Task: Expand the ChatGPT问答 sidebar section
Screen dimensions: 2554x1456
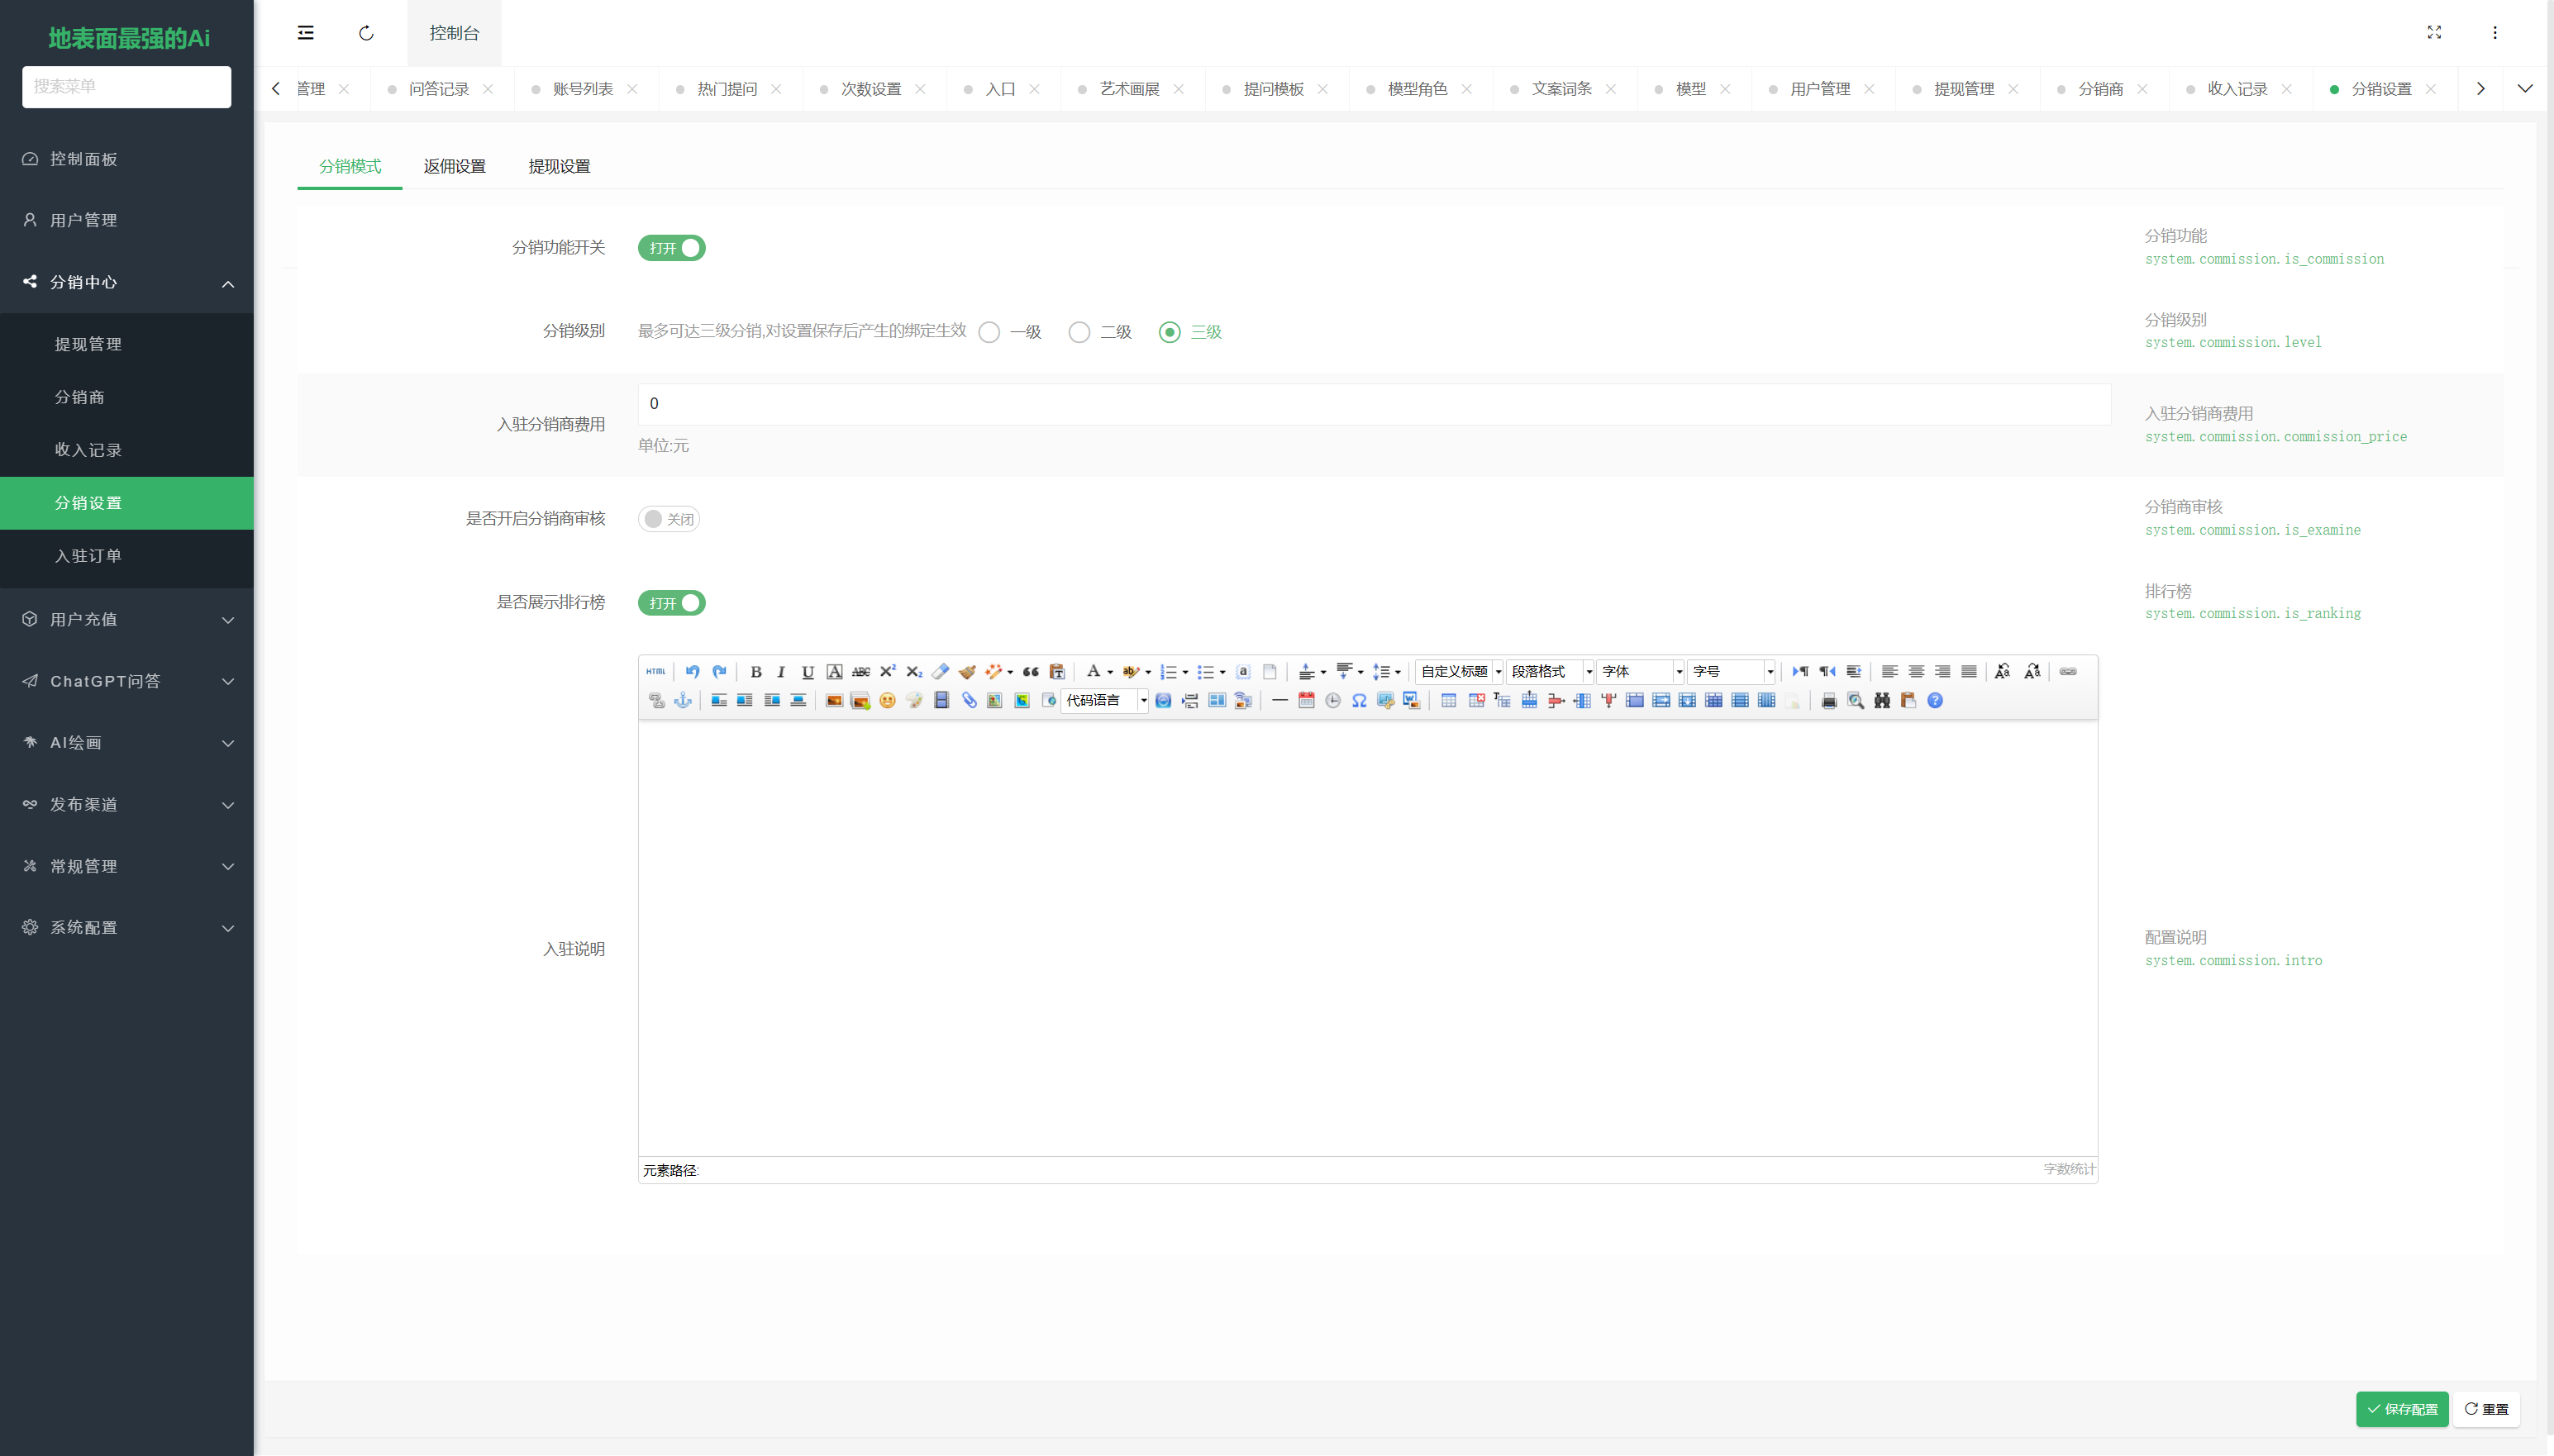Action: [127, 682]
